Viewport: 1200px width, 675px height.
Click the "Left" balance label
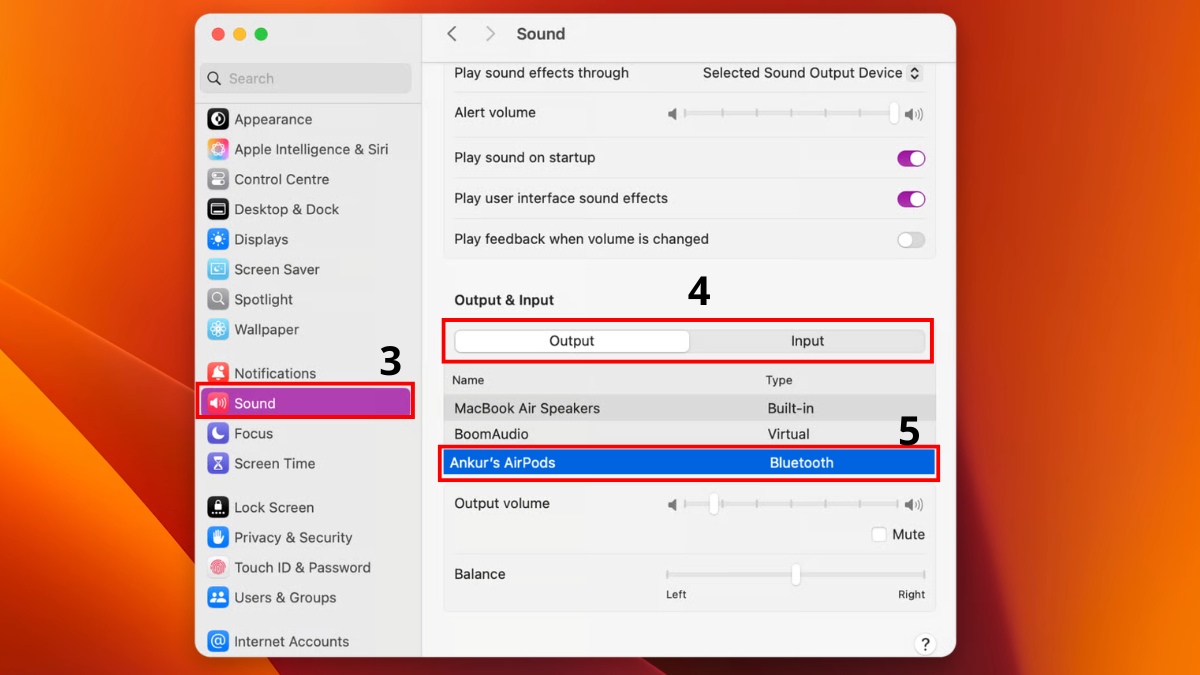pos(677,594)
